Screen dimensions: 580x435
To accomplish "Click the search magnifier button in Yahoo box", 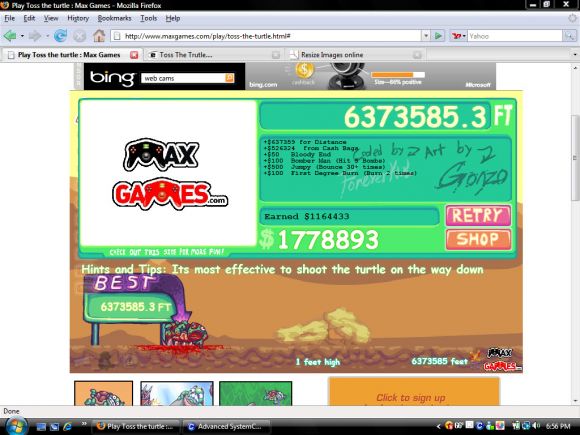I will (569, 36).
